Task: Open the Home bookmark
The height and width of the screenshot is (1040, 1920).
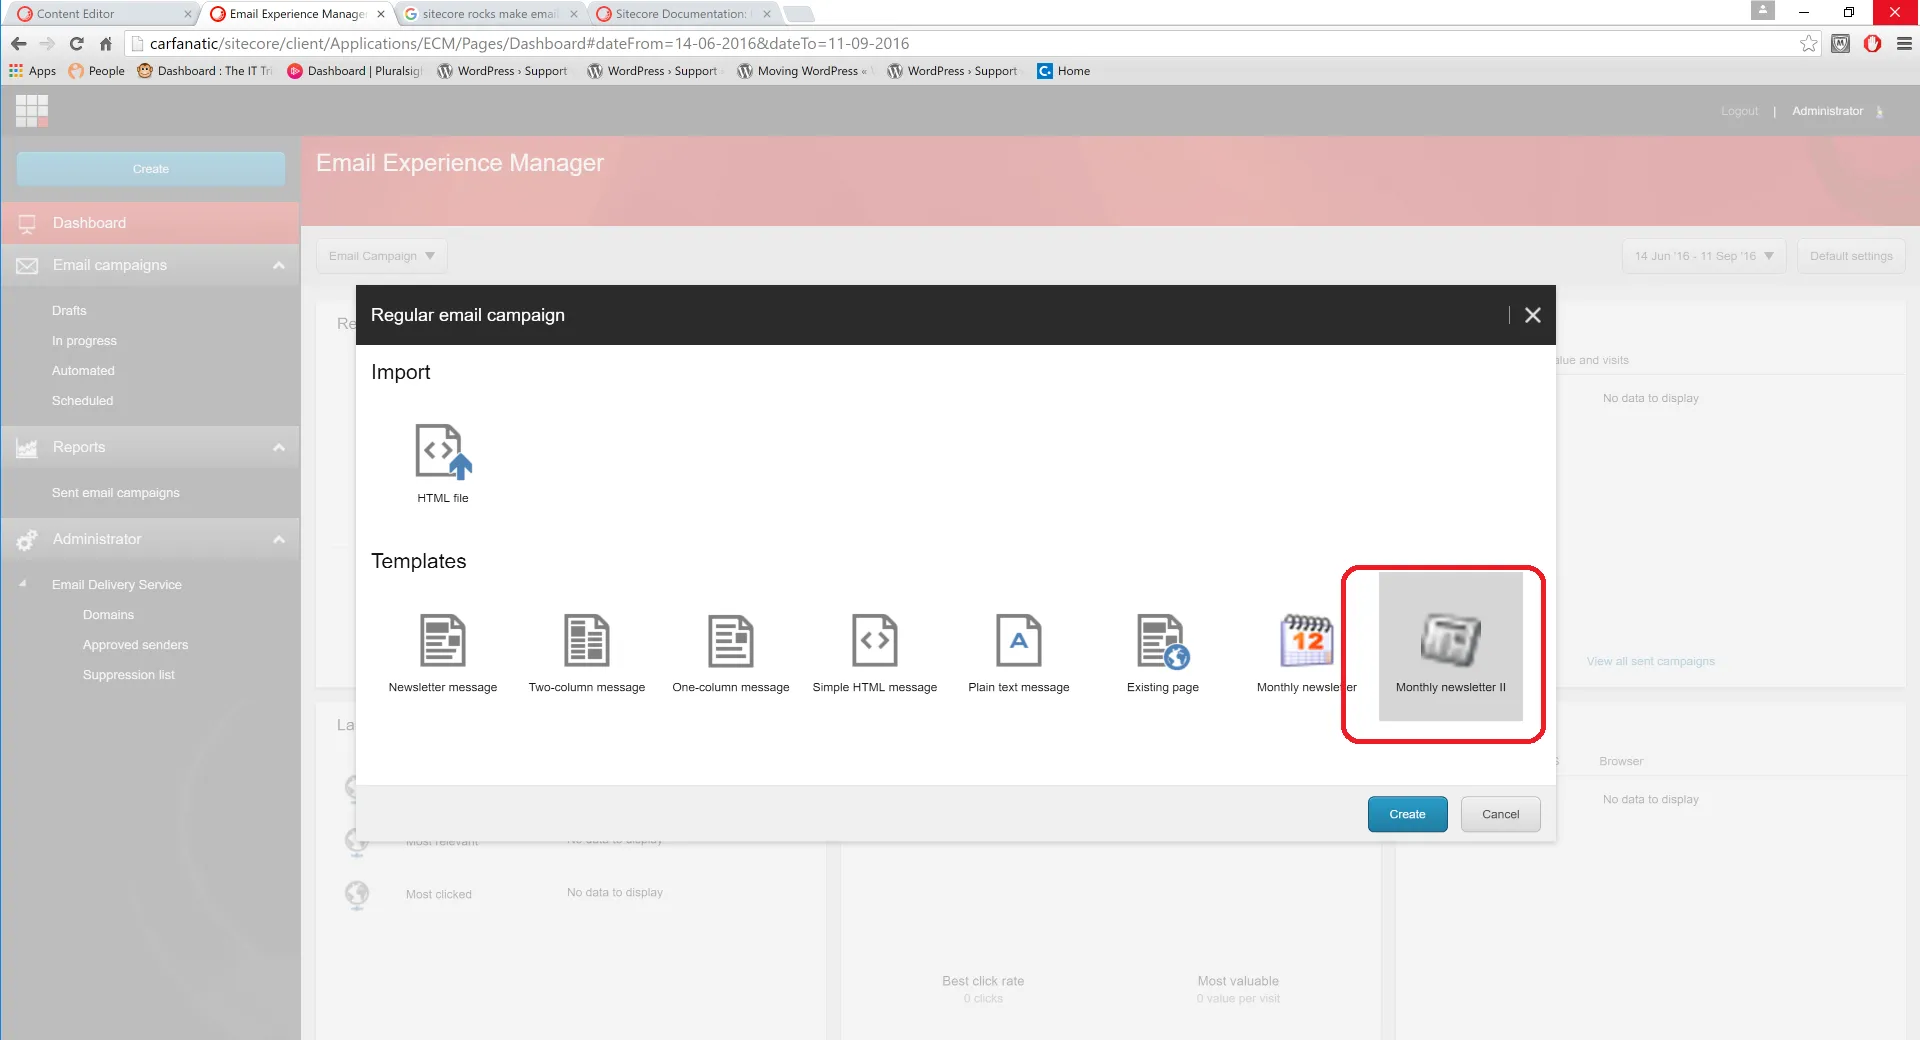Action: pos(1064,71)
